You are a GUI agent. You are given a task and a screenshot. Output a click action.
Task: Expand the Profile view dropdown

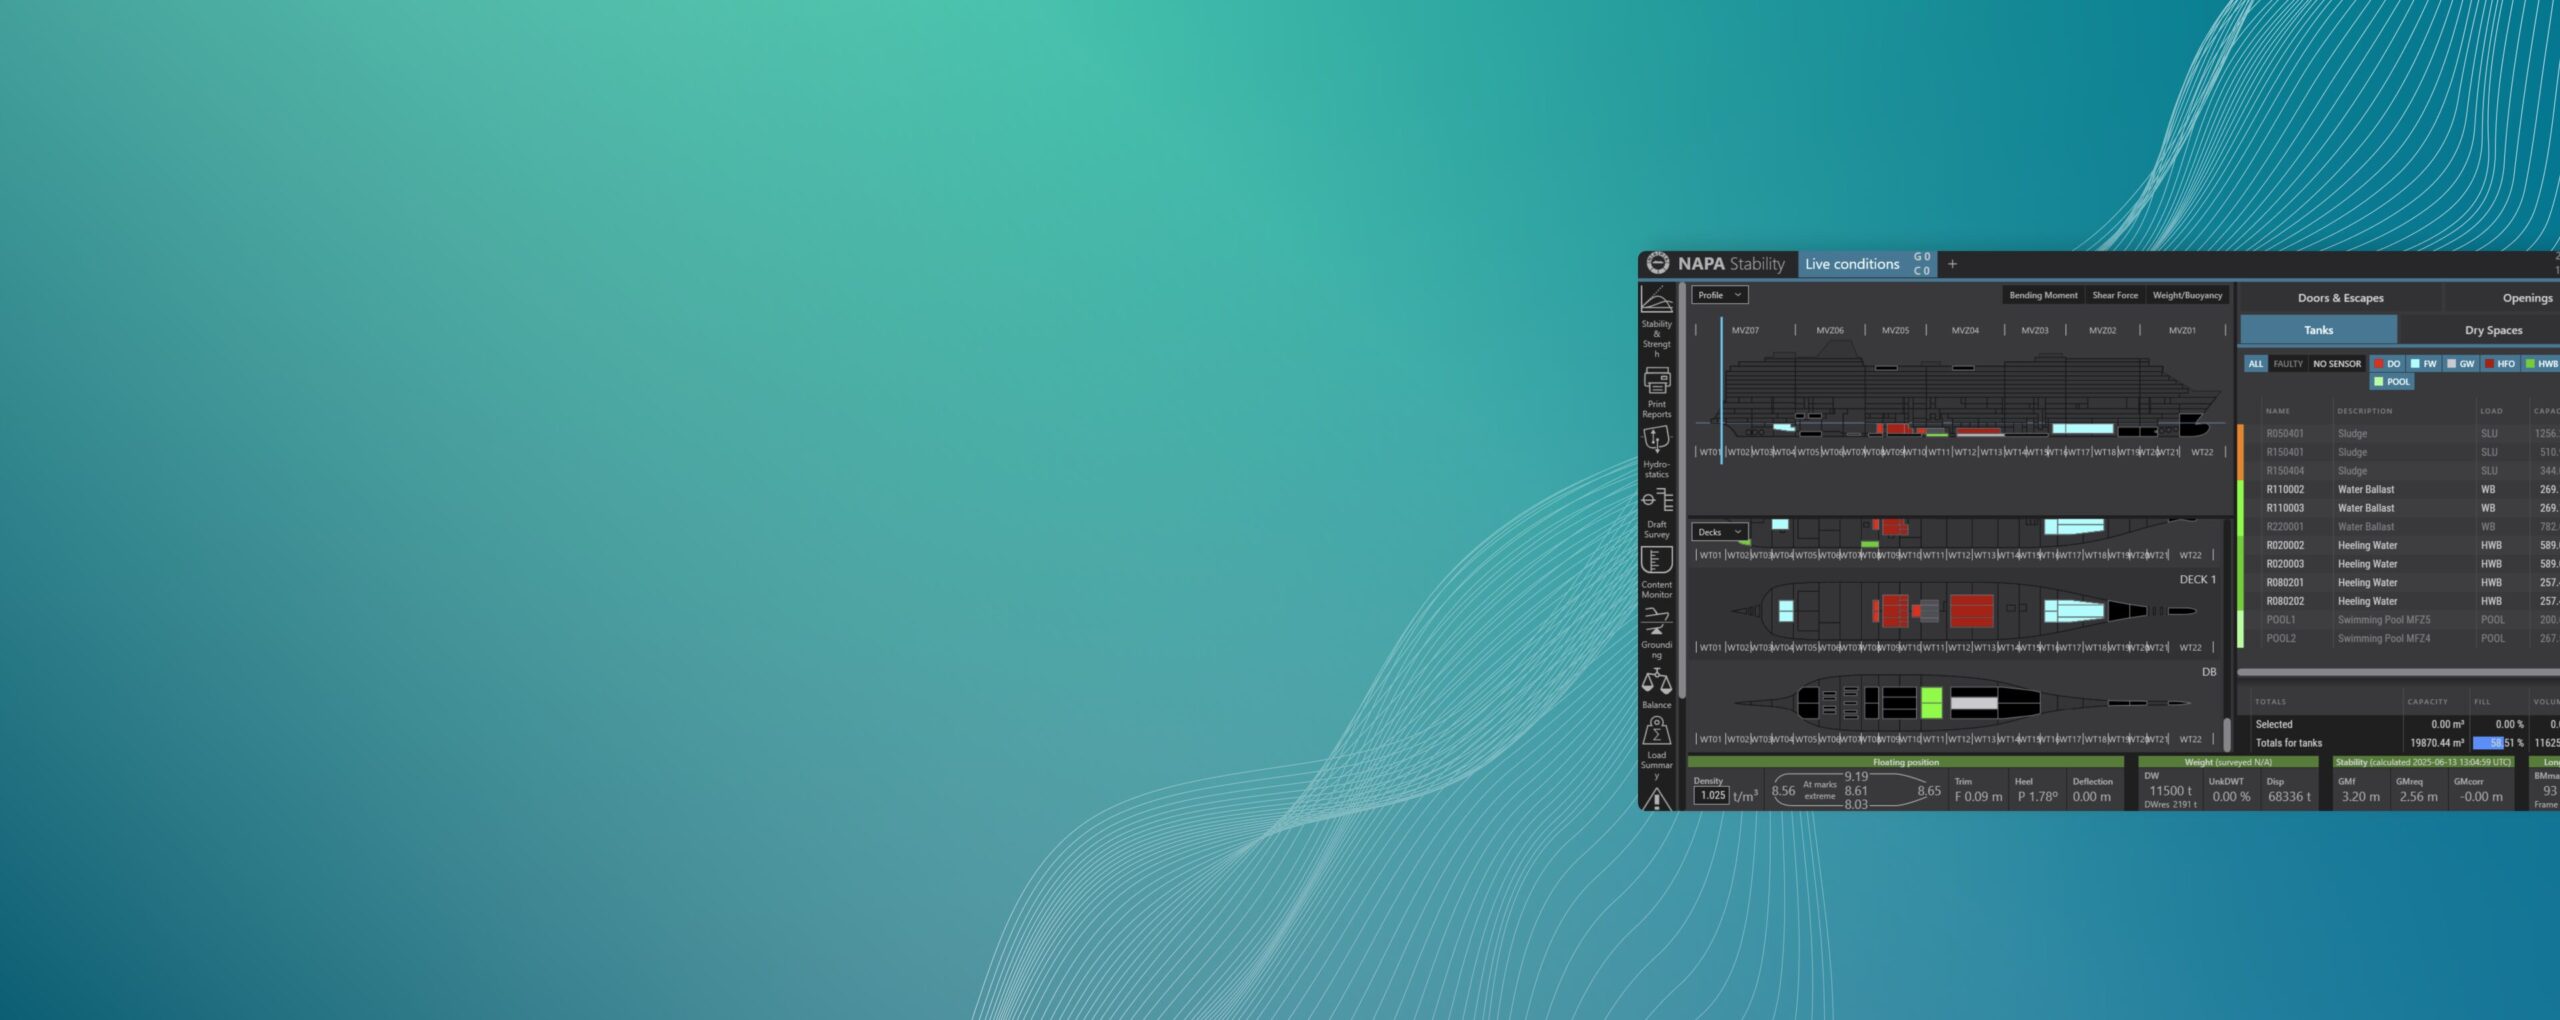(x=1719, y=295)
